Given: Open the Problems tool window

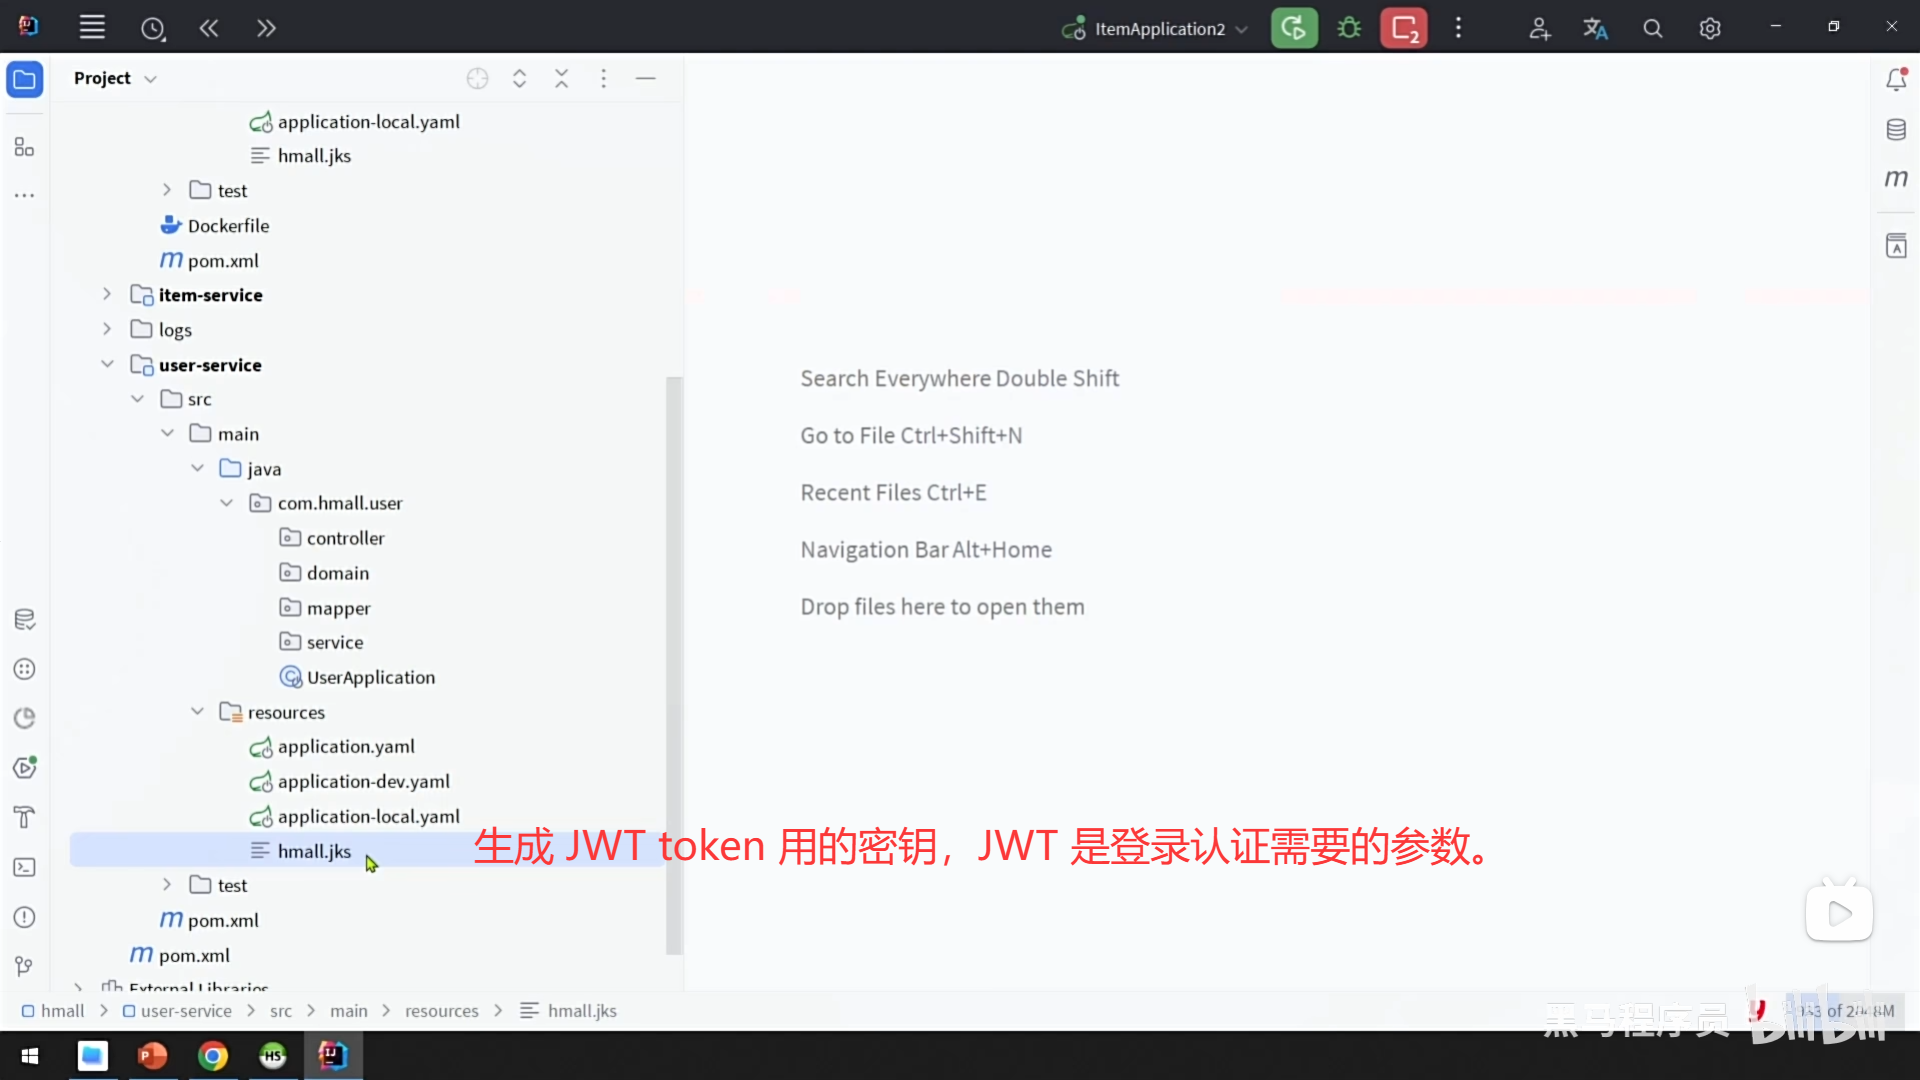Looking at the screenshot, I should (x=24, y=917).
